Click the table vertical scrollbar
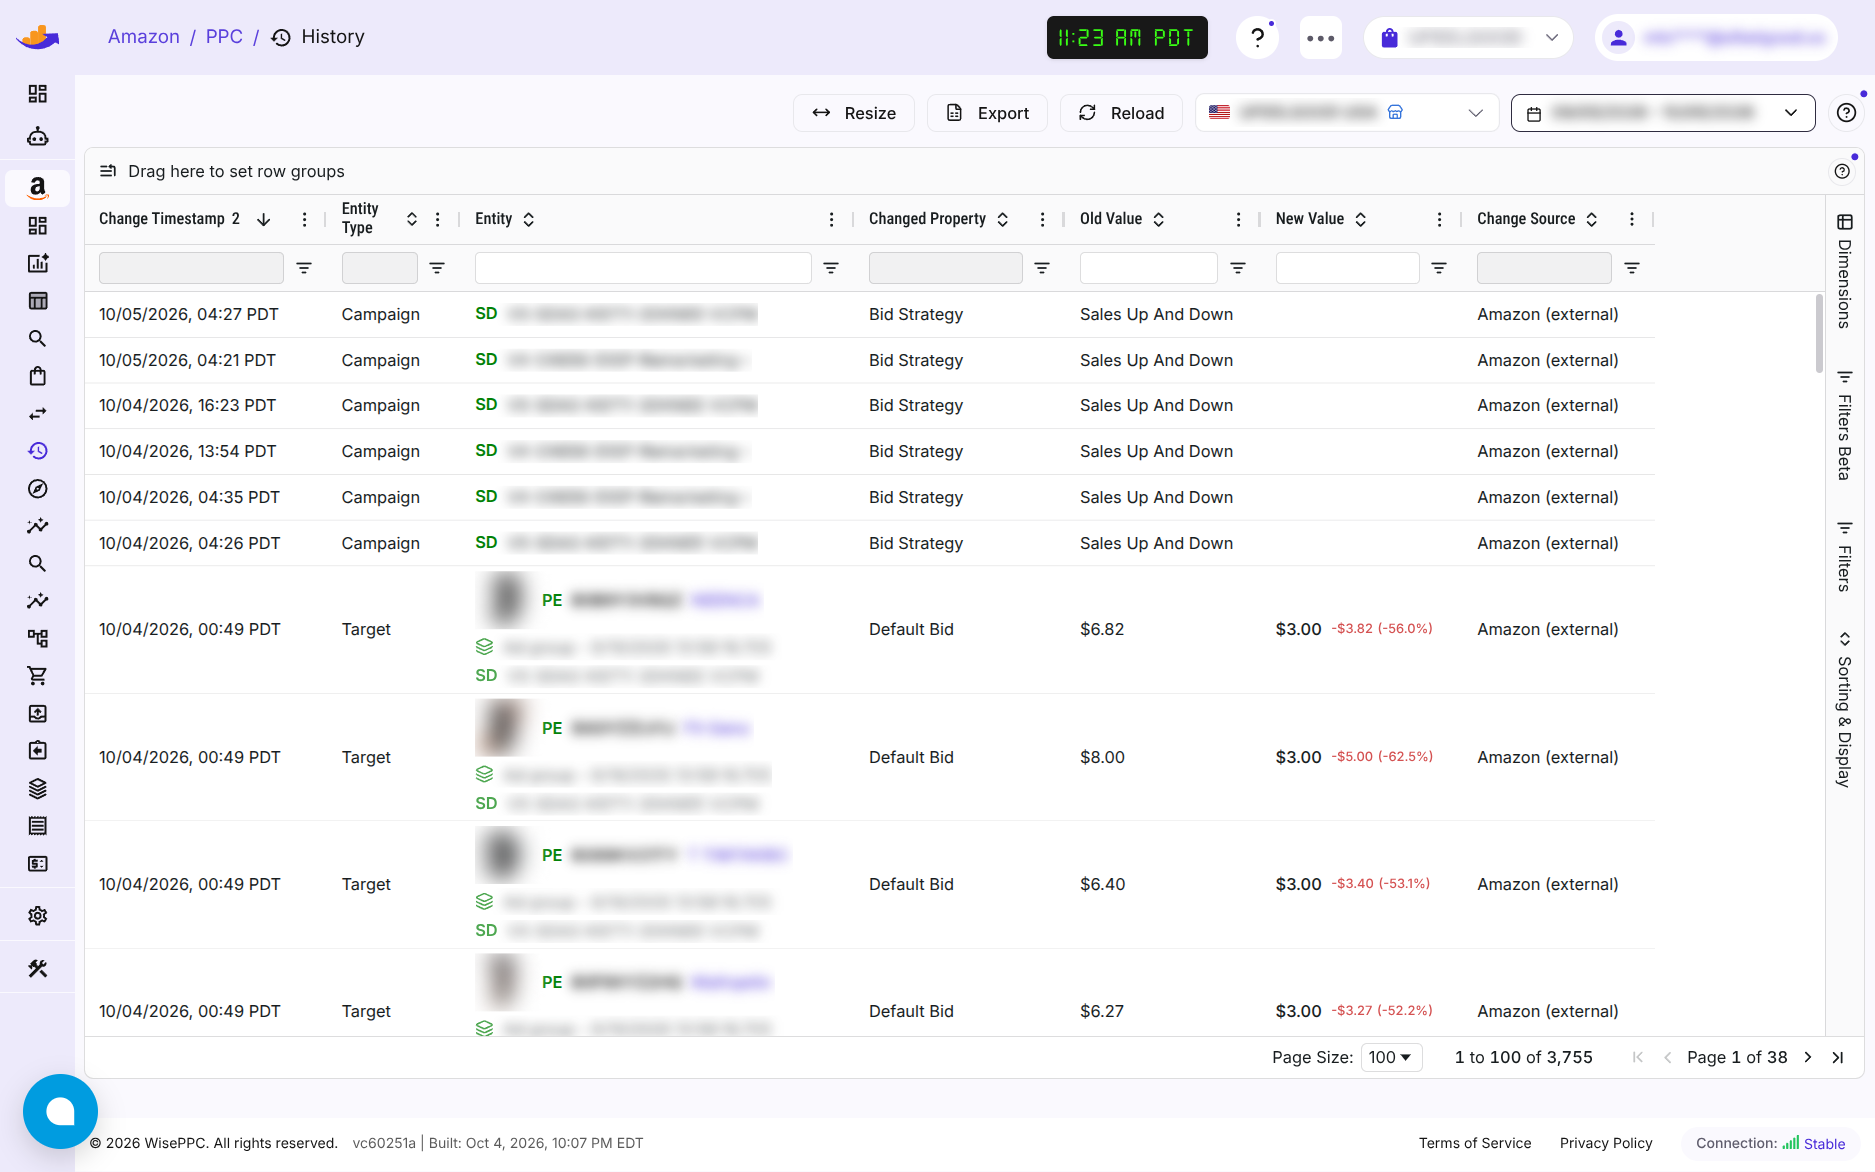The image size is (1875, 1172). (1819, 334)
